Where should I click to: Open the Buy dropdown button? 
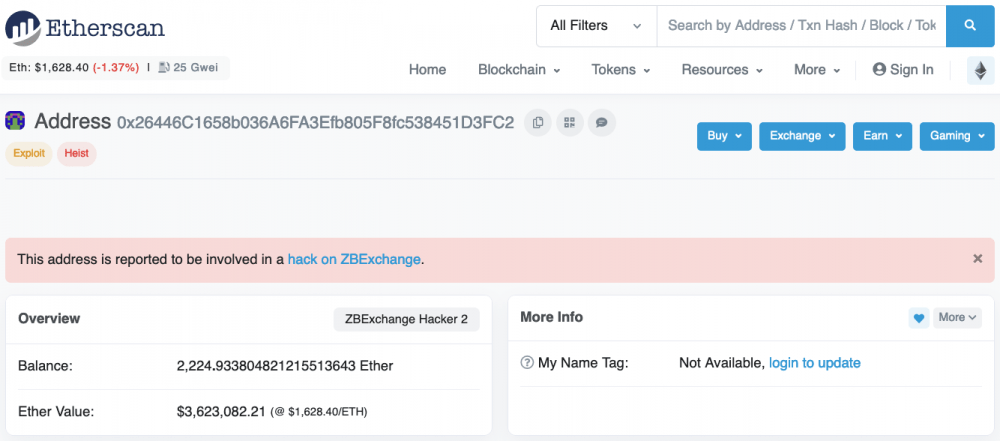click(x=724, y=136)
